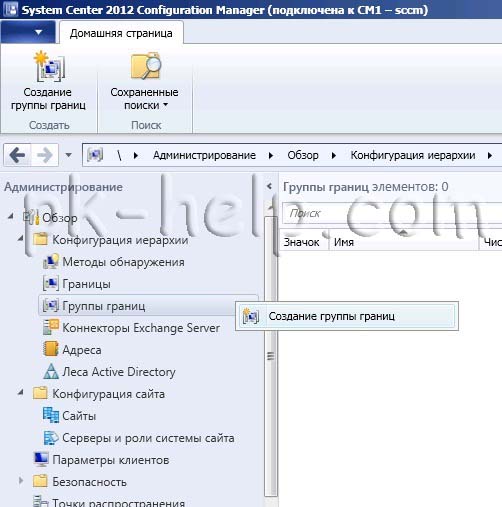The height and width of the screenshot is (507, 502).
Task: Select Конфигурация сайта tree item
Action: pos(108,394)
